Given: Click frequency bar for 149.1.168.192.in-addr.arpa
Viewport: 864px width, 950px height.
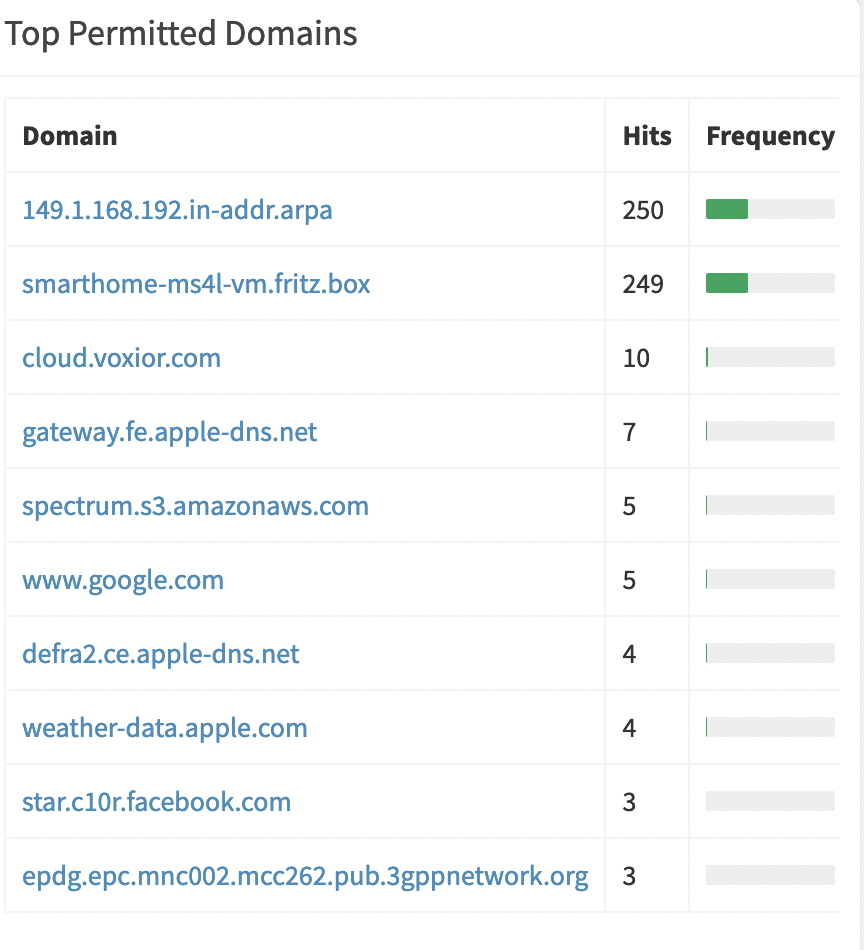Looking at the screenshot, I should point(770,209).
